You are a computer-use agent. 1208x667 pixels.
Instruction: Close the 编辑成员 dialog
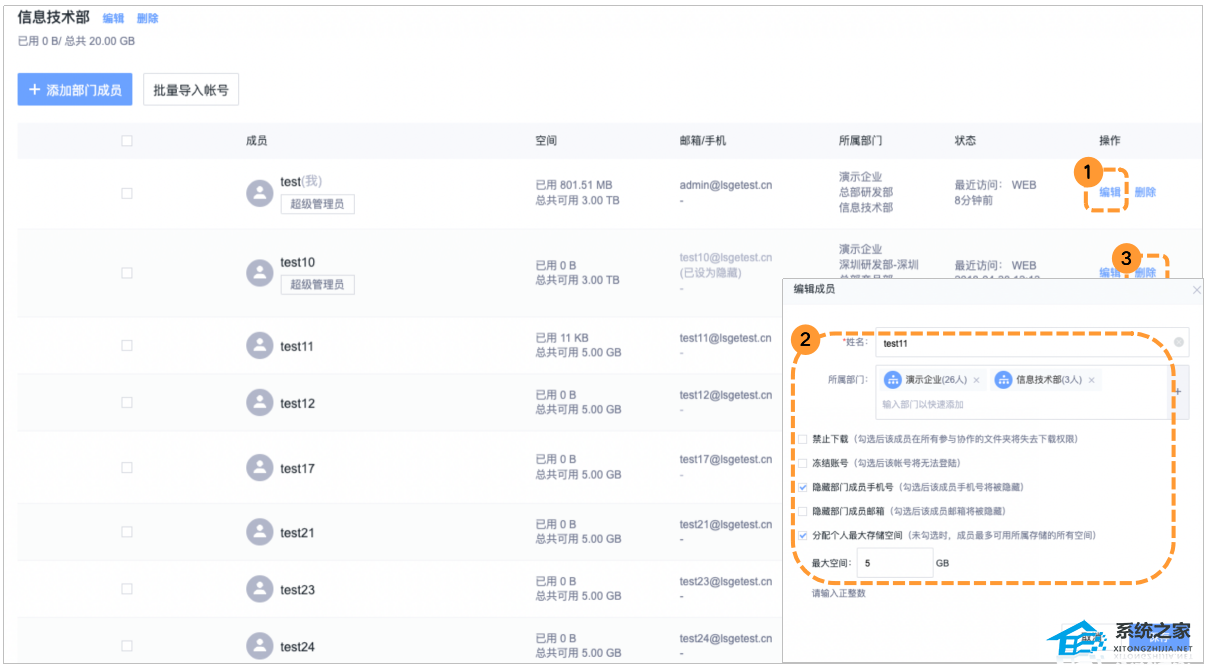pos(1197,290)
